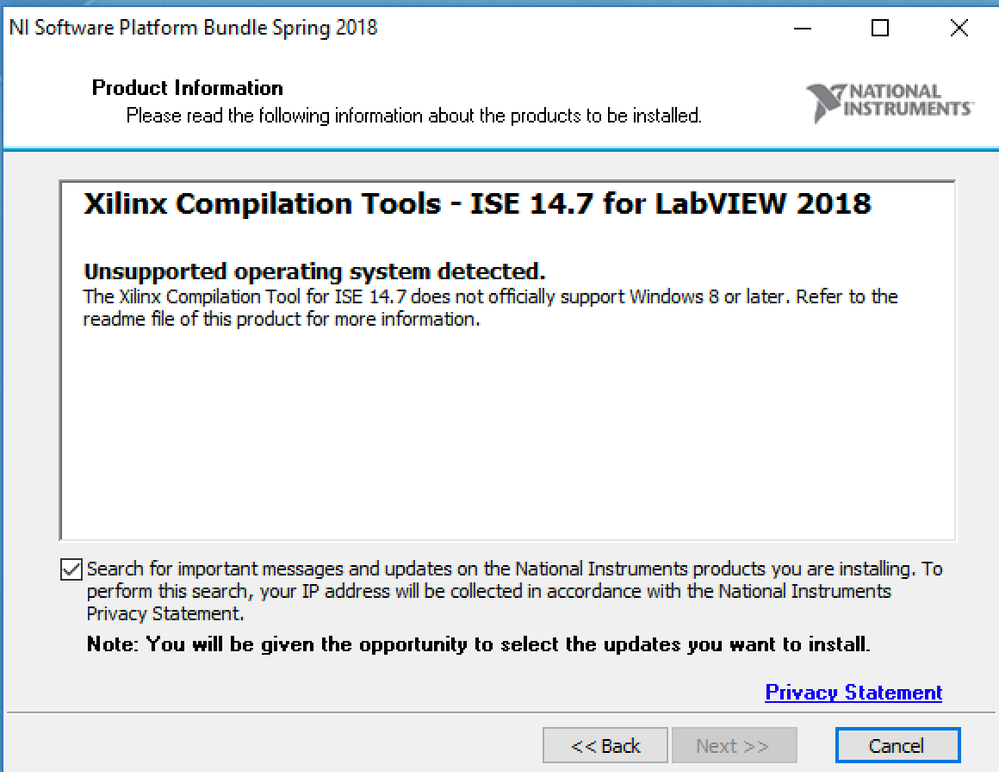Viewport: 999px width, 772px height.
Task: Uncheck the search for important messages checkbox
Action: coord(71,569)
